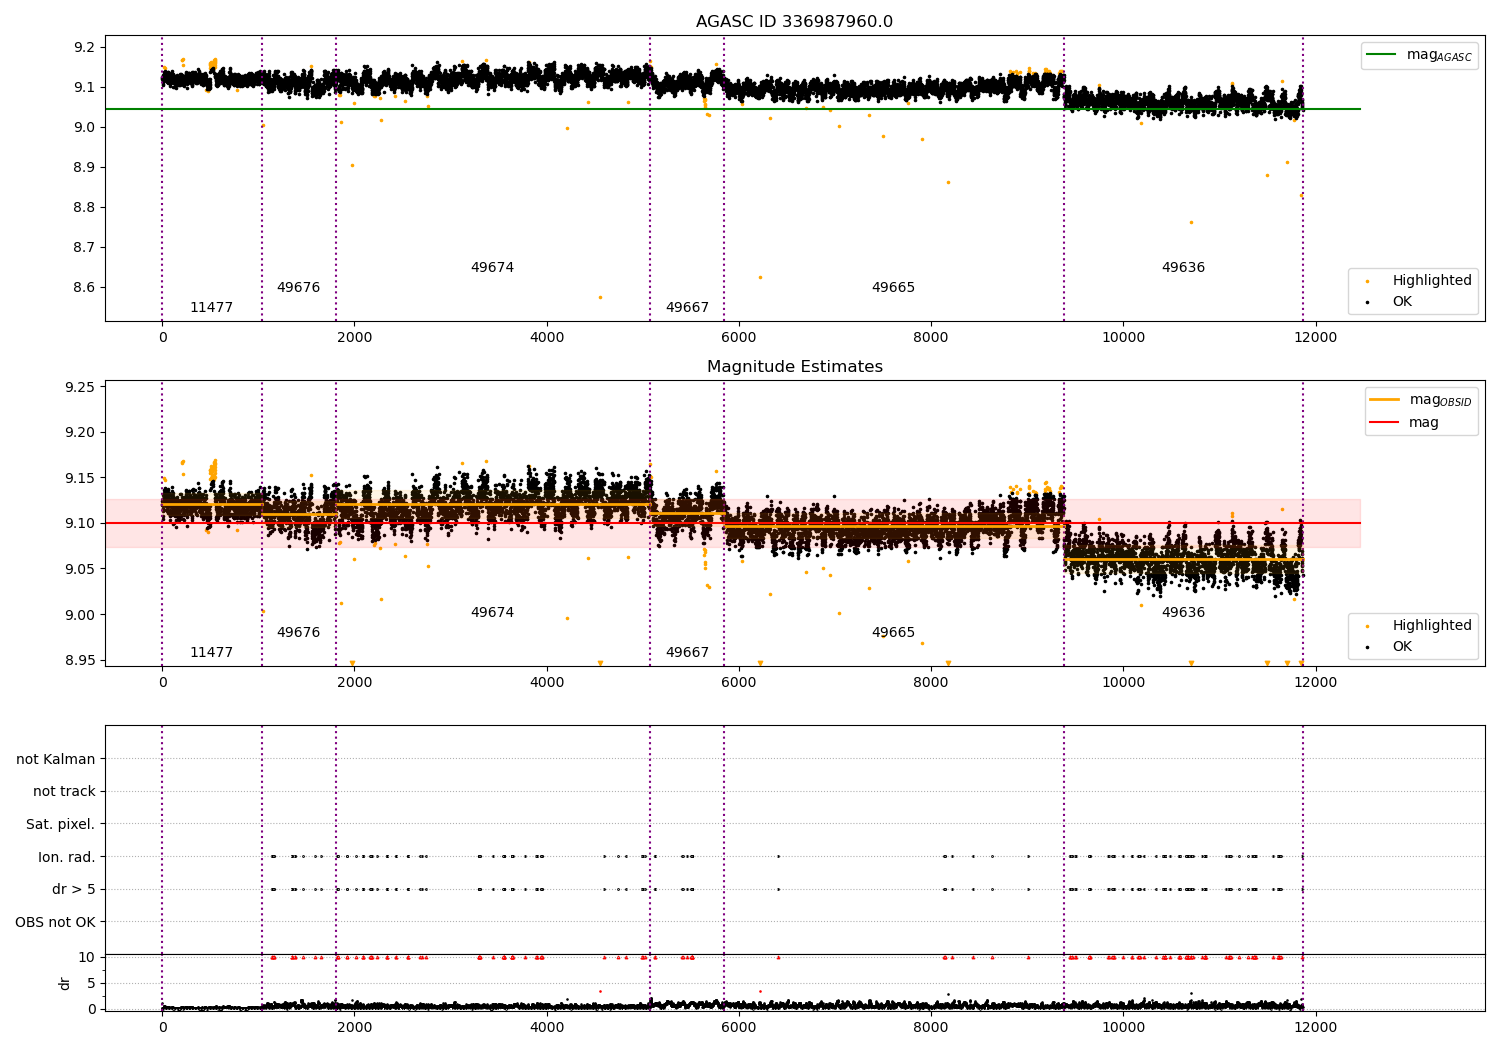The height and width of the screenshot is (1050, 1500).
Task: Click obsid label 49636 in AGASC ID plot
Action: (1183, 268)
